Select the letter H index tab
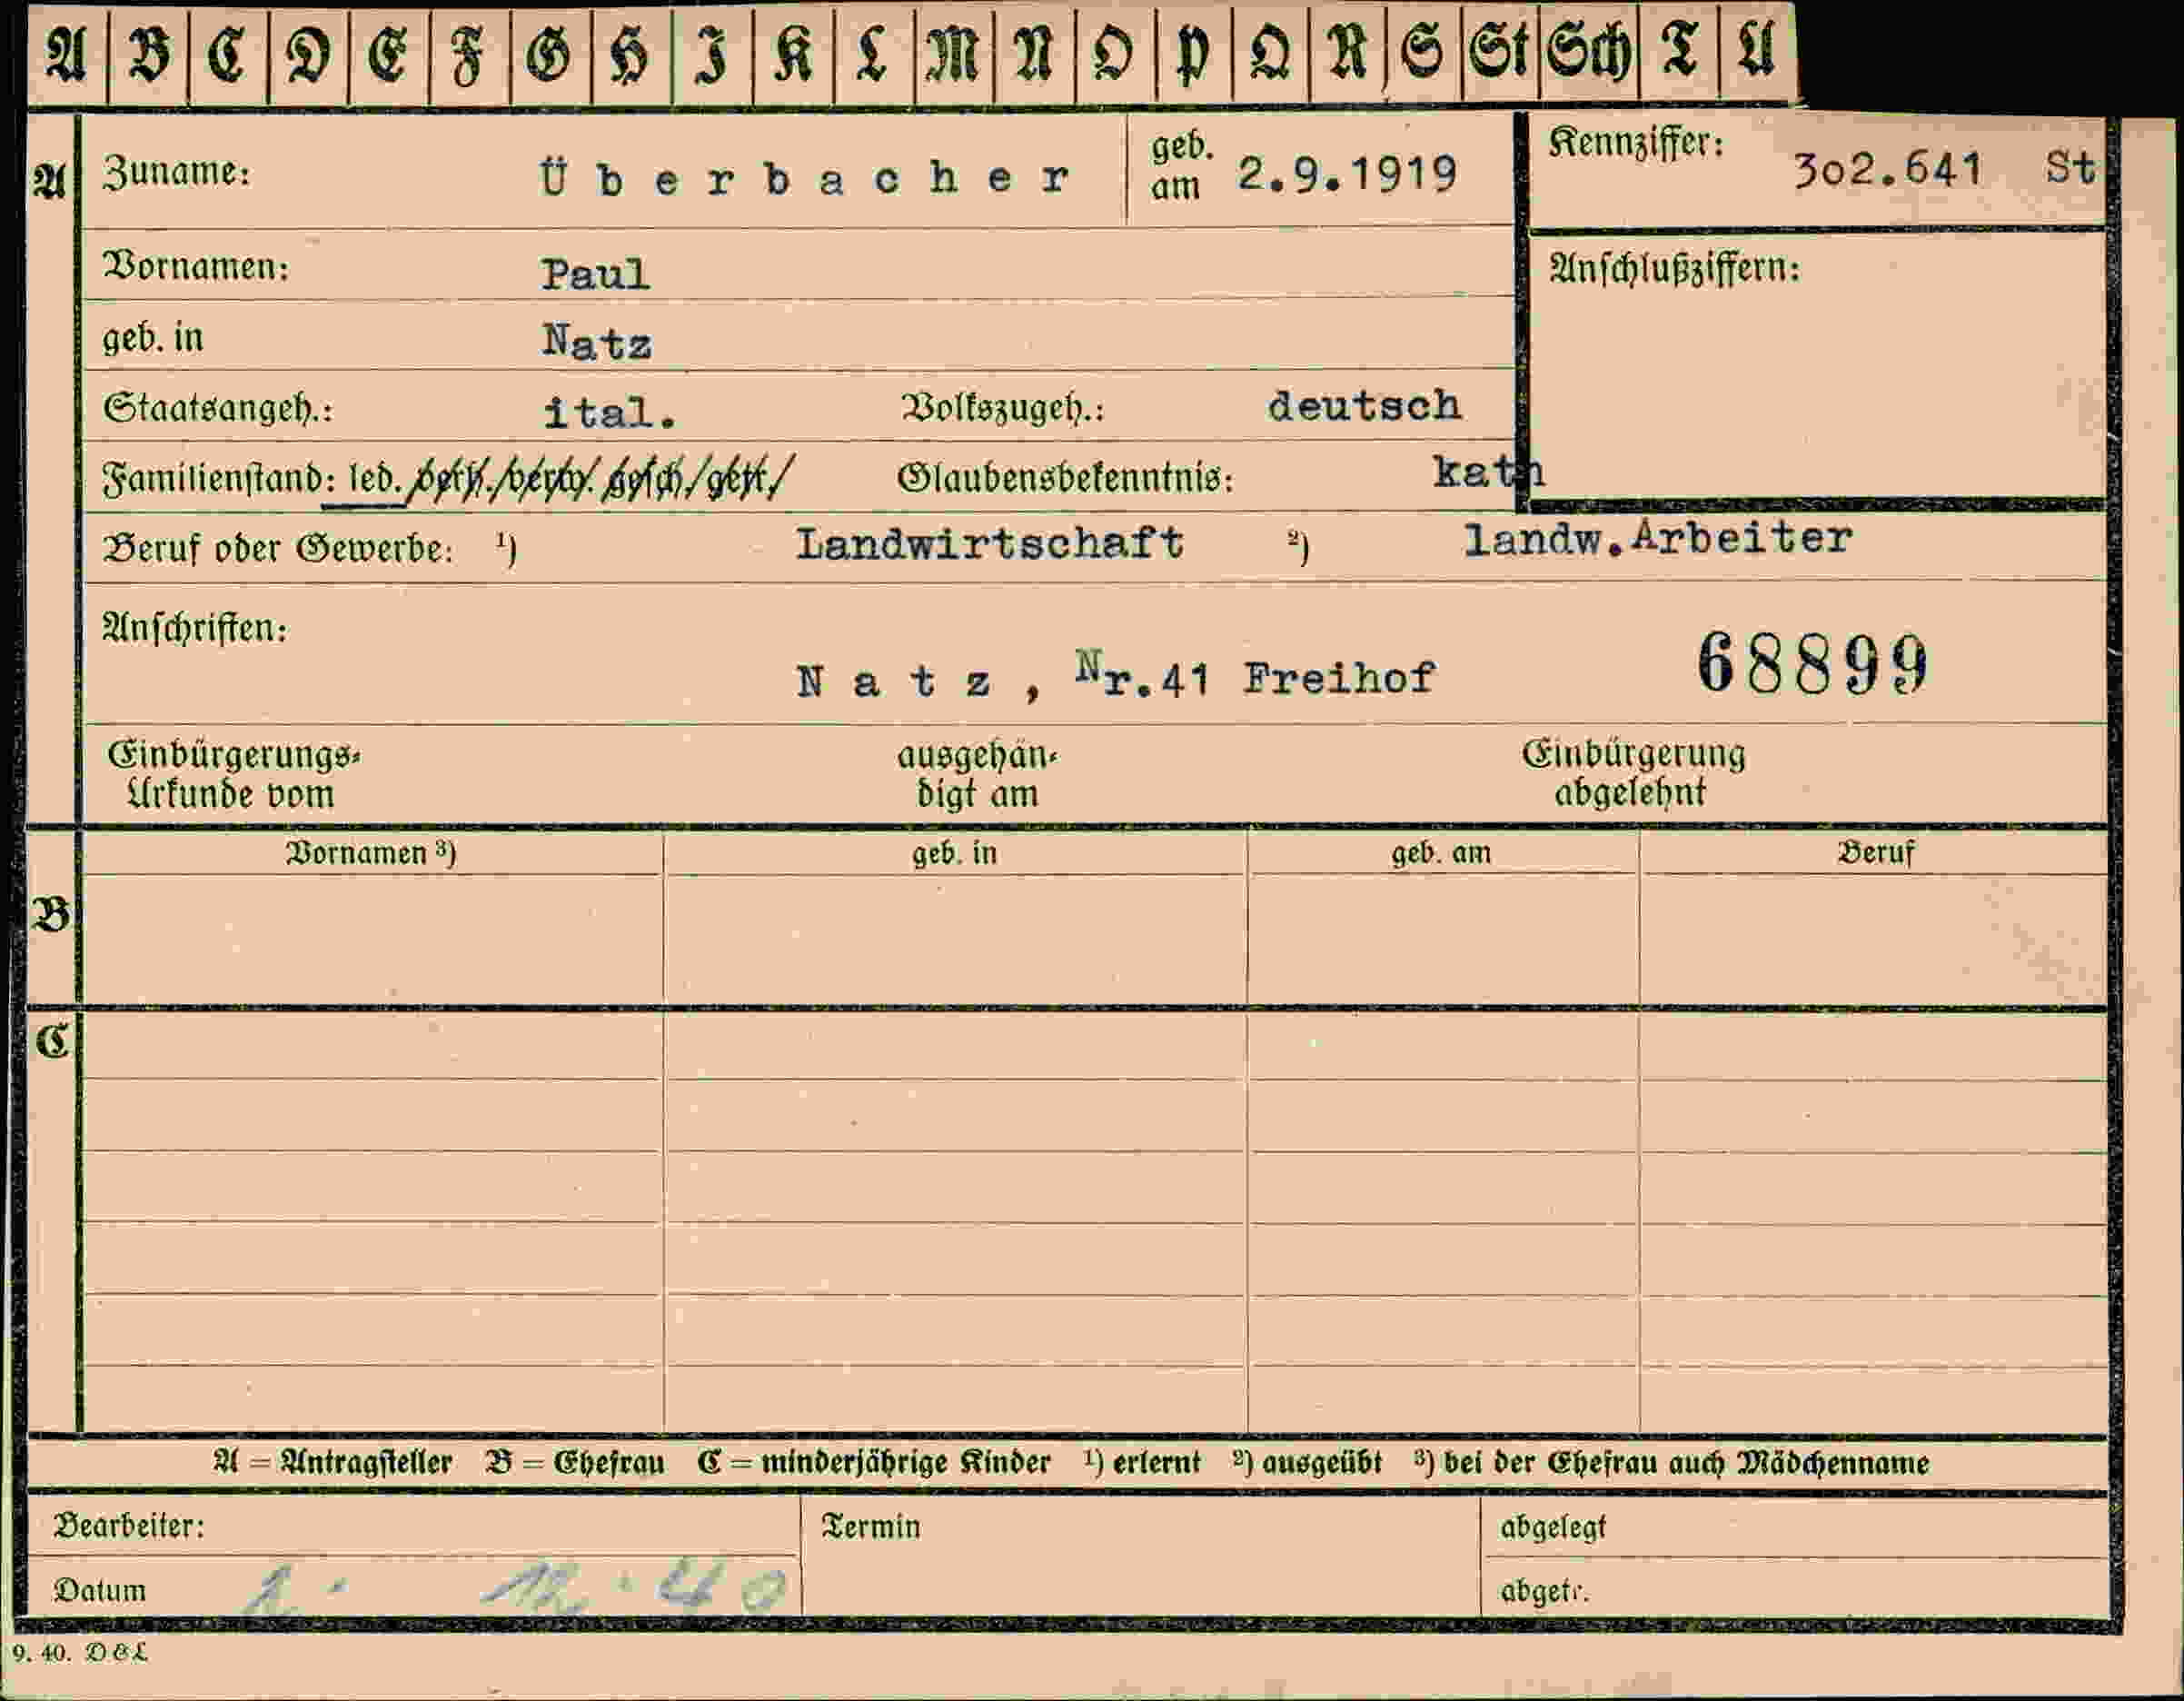Viewport: 2184px width, 1701px height. tap(631, 55)
